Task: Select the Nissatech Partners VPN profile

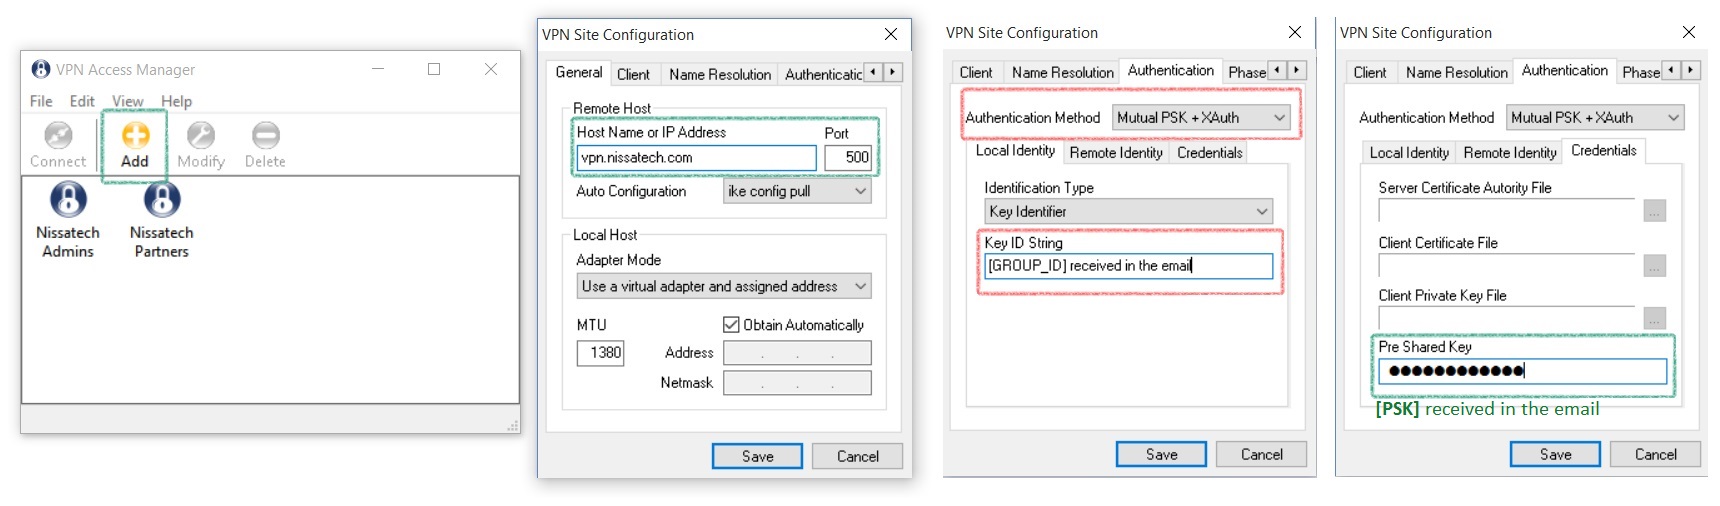Action: (161, 220)
